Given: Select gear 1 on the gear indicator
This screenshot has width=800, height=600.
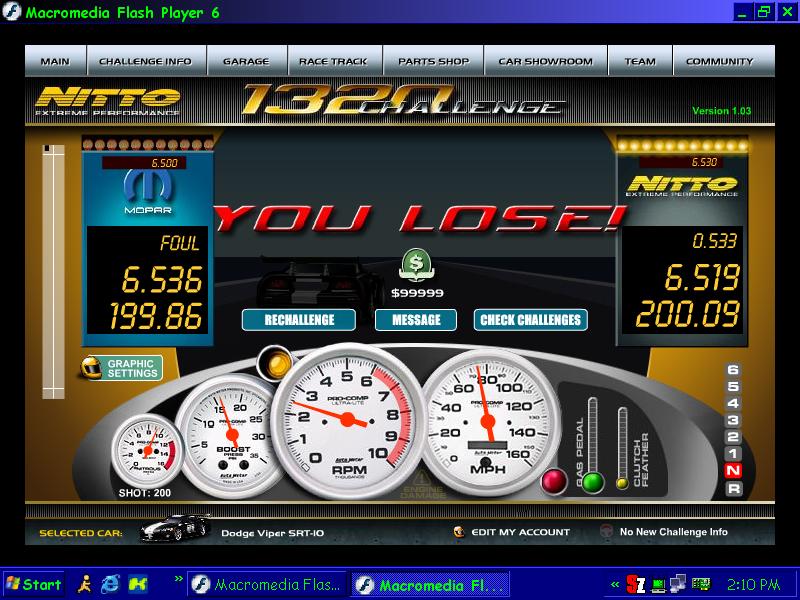Looking at the screenshot, I should pyautogui.click(x=733, y=454).
